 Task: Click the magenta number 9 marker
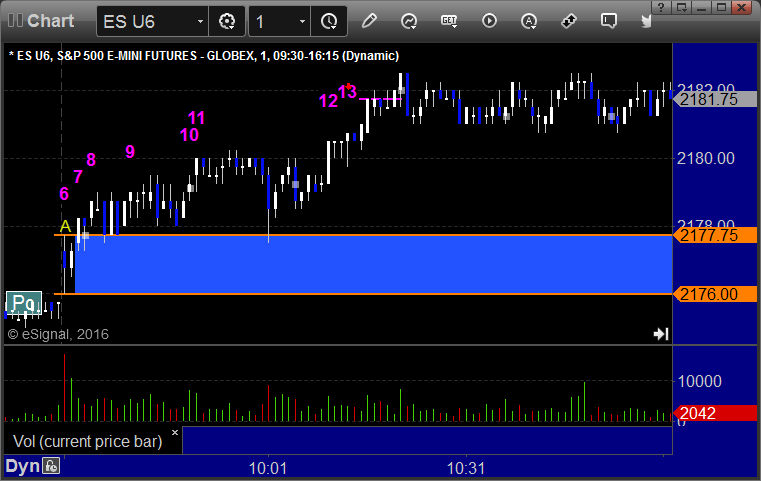click(x=130, y=152)
